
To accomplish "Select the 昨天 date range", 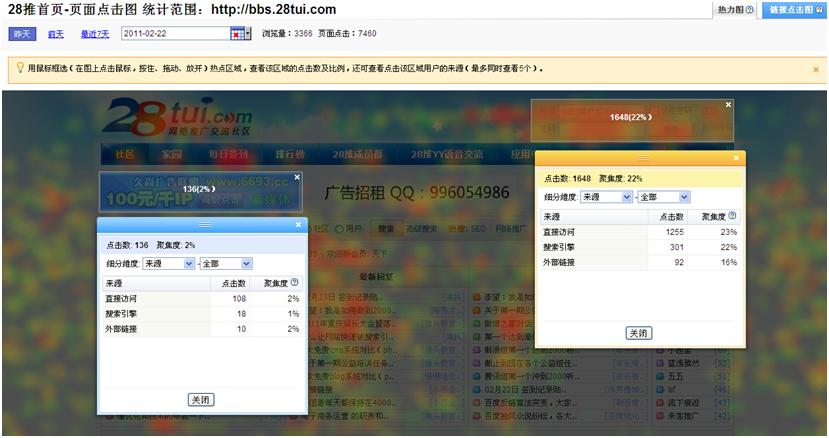I will (x=22, y=34).
